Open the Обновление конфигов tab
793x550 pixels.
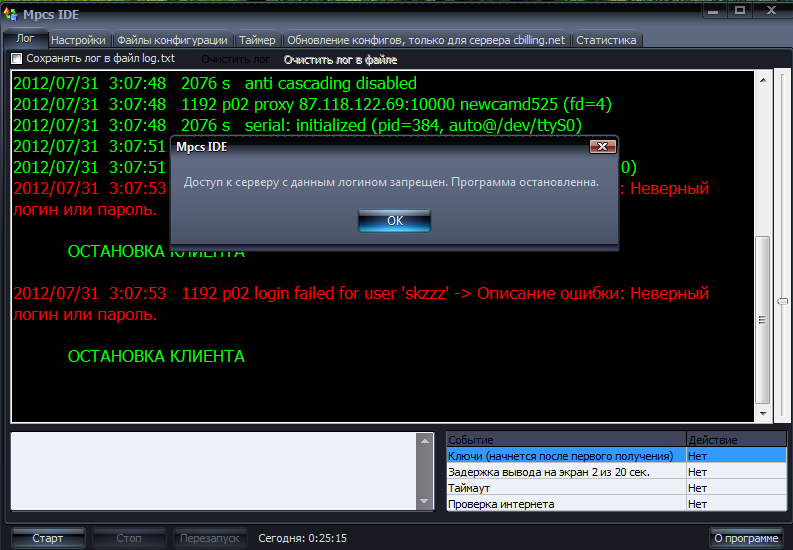tap(426, 40)
